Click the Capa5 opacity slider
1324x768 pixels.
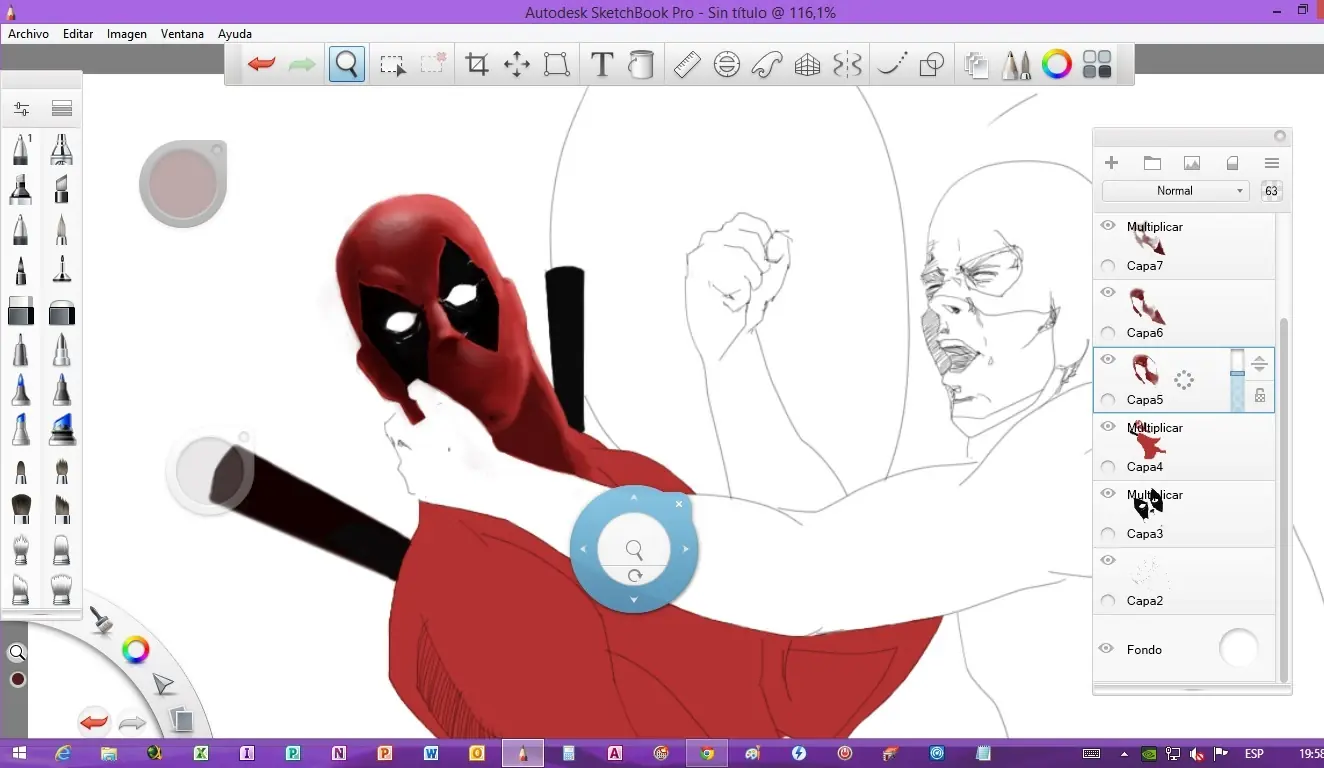coord(1238,380)
